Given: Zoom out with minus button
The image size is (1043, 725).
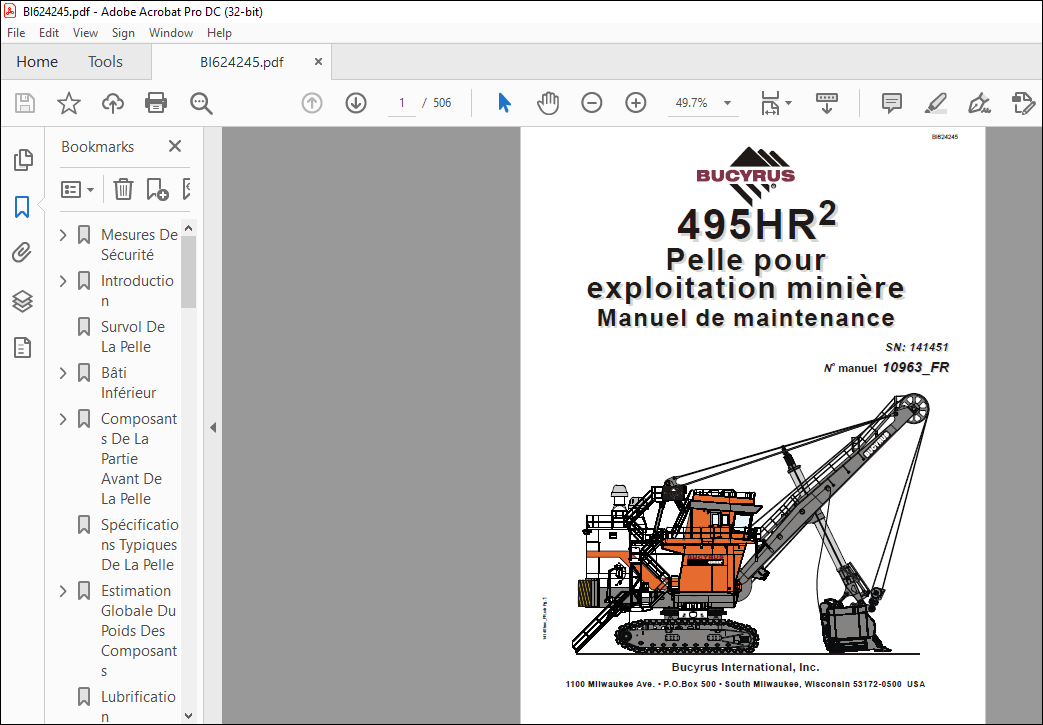Looking at the screenshot, I should click(x=591, y=103).
